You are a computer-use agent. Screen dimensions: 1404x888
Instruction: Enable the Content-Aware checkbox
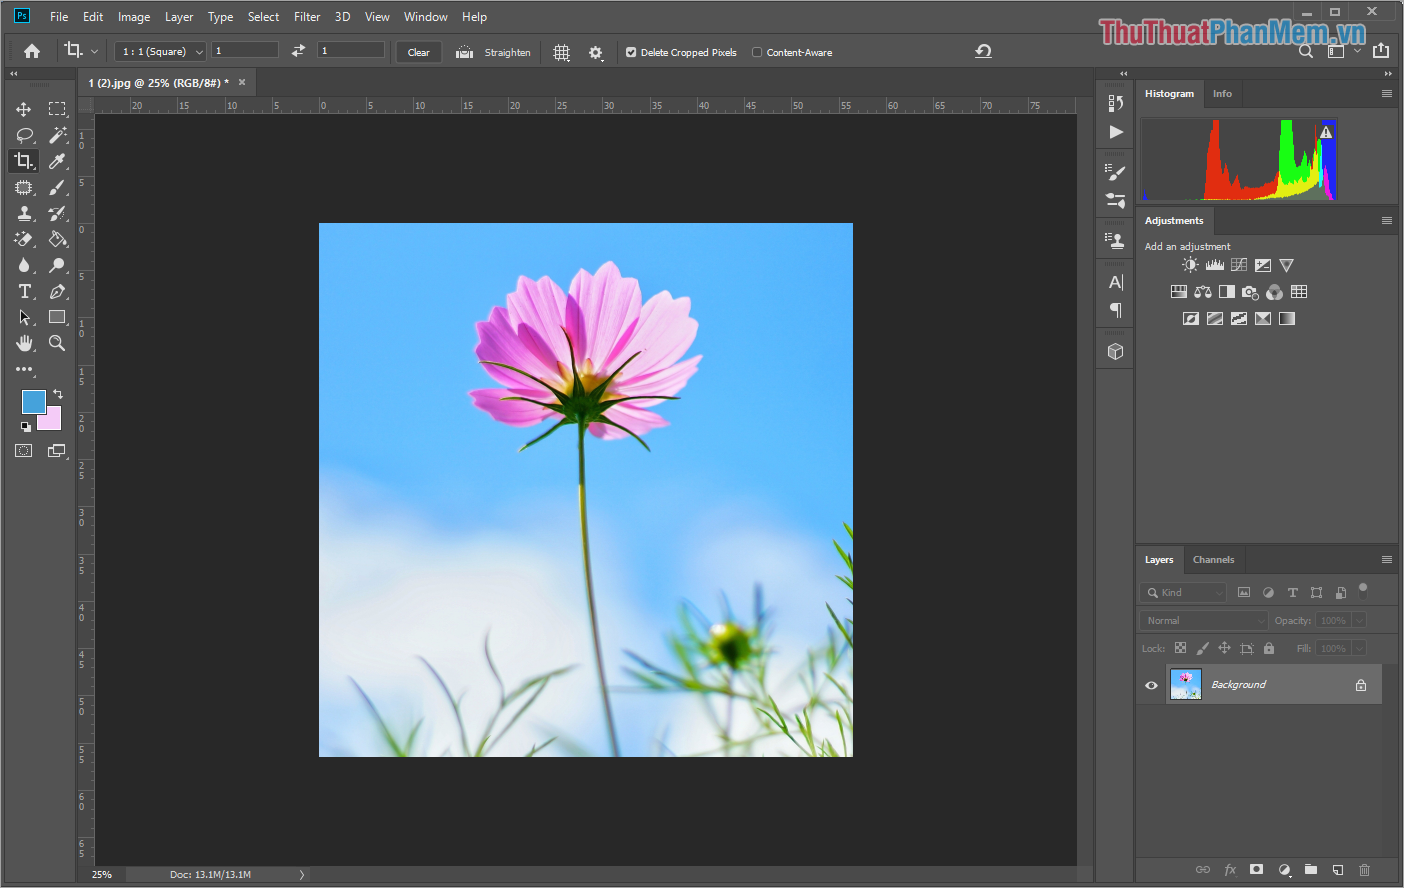click(x=756, y=52)
